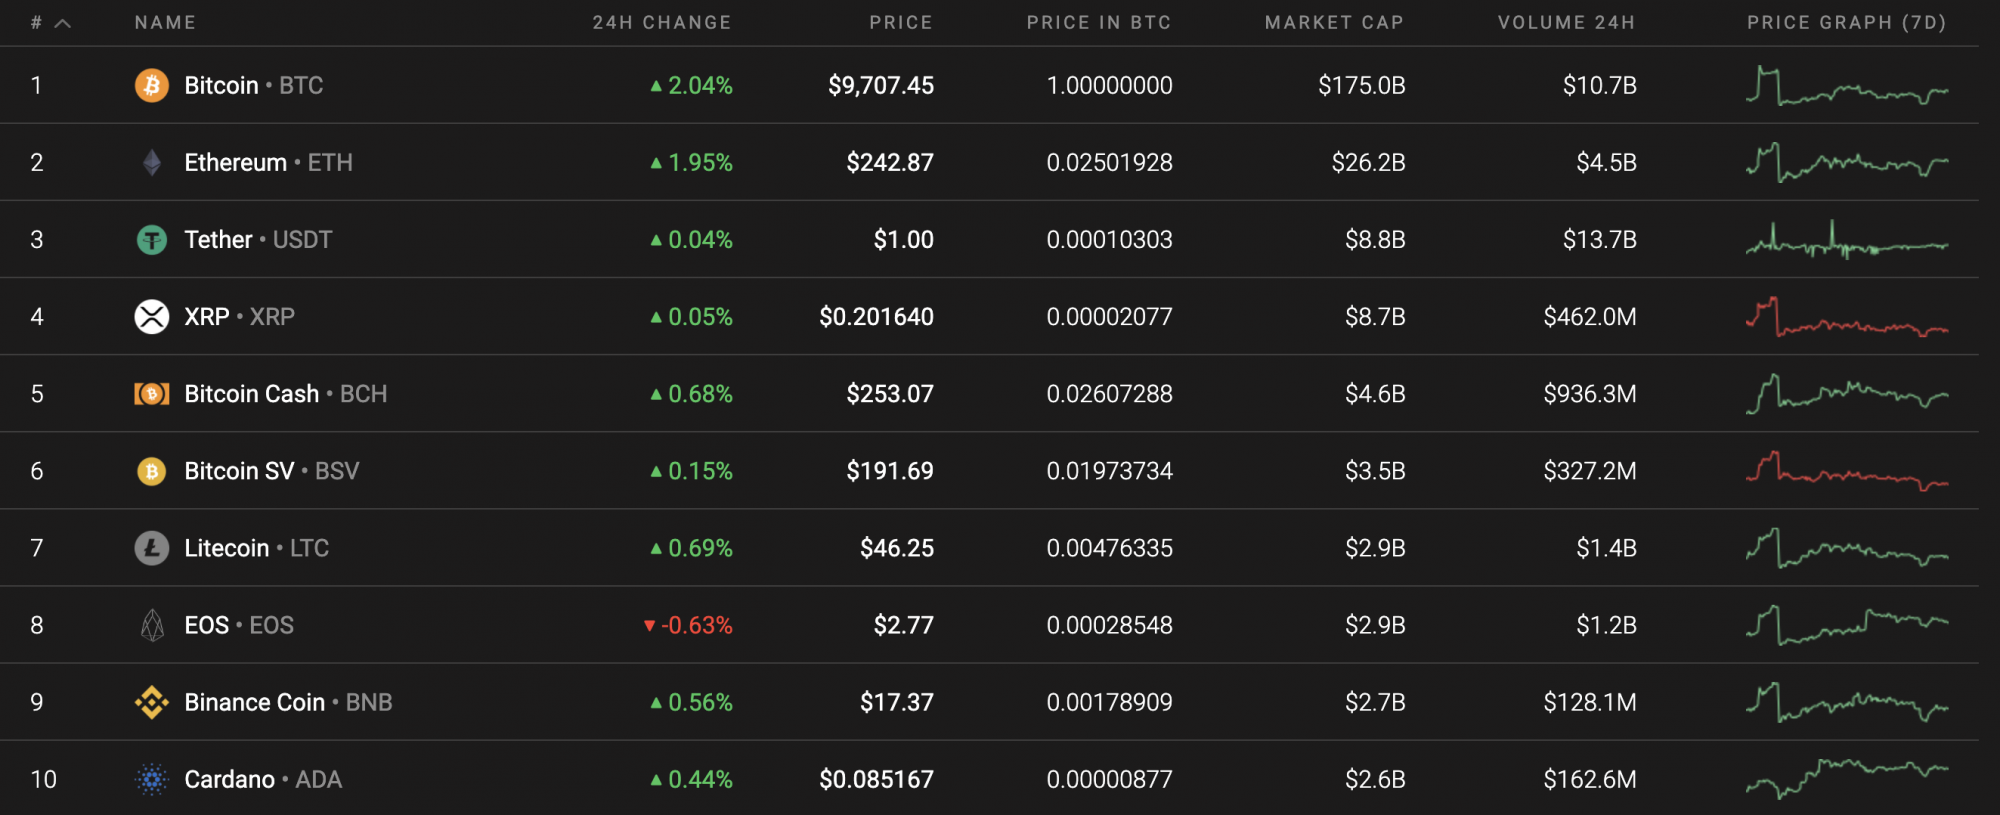The width and height of the screenshot is (2000, 815).
Task: Click XRP volume $462.0M
Action: coord(1590,316)
